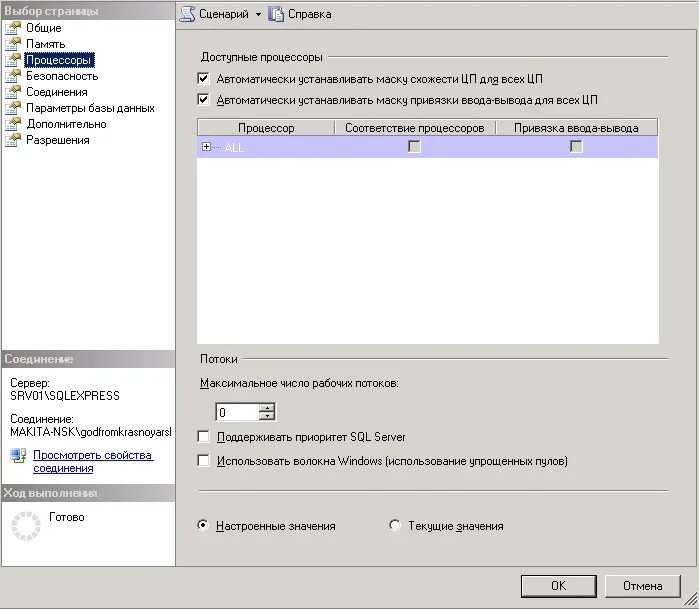This screenshot has width=699, height=609.
Task: Check Привязка ввода-вывода box for ALL
Action: [x=576, y=147]
